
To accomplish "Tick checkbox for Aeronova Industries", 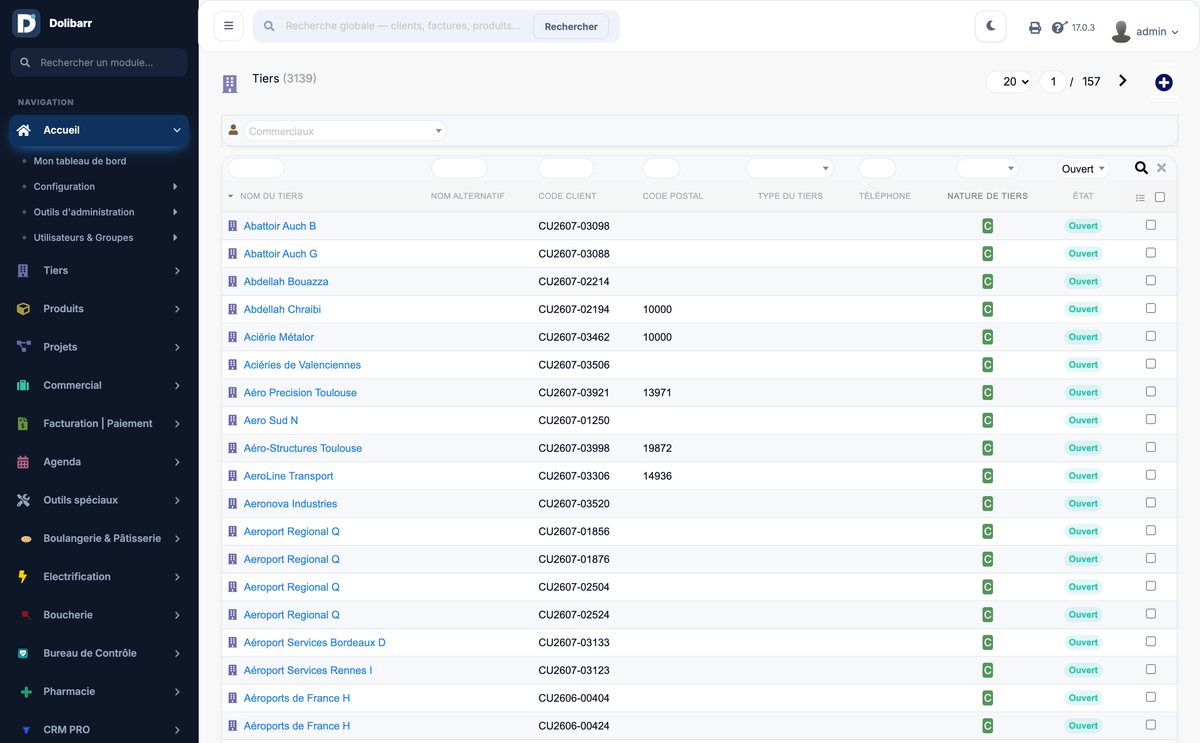I will click(1151, 503).
